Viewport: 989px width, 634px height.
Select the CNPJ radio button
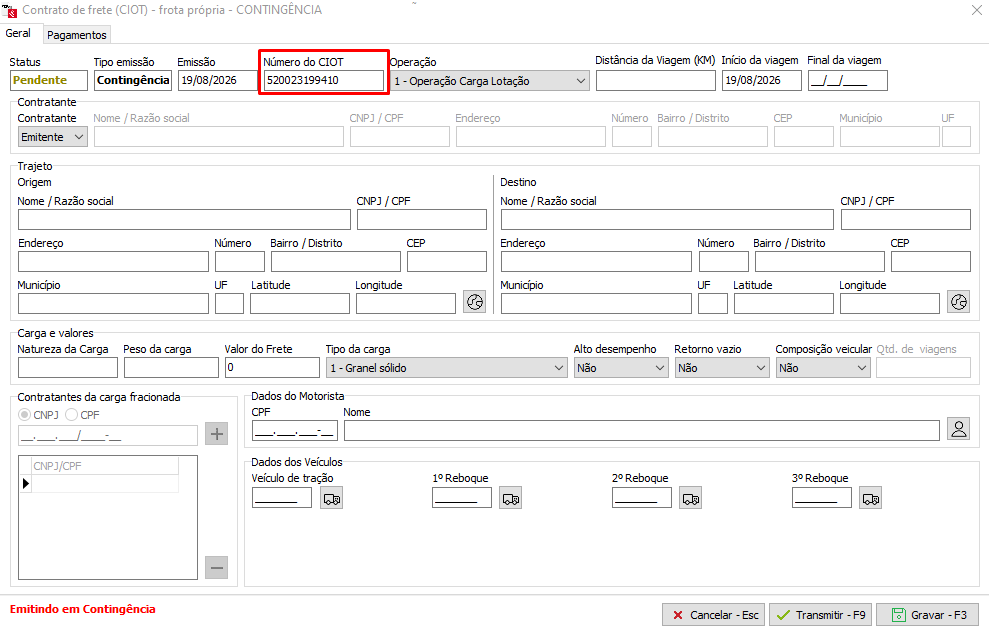25,414
